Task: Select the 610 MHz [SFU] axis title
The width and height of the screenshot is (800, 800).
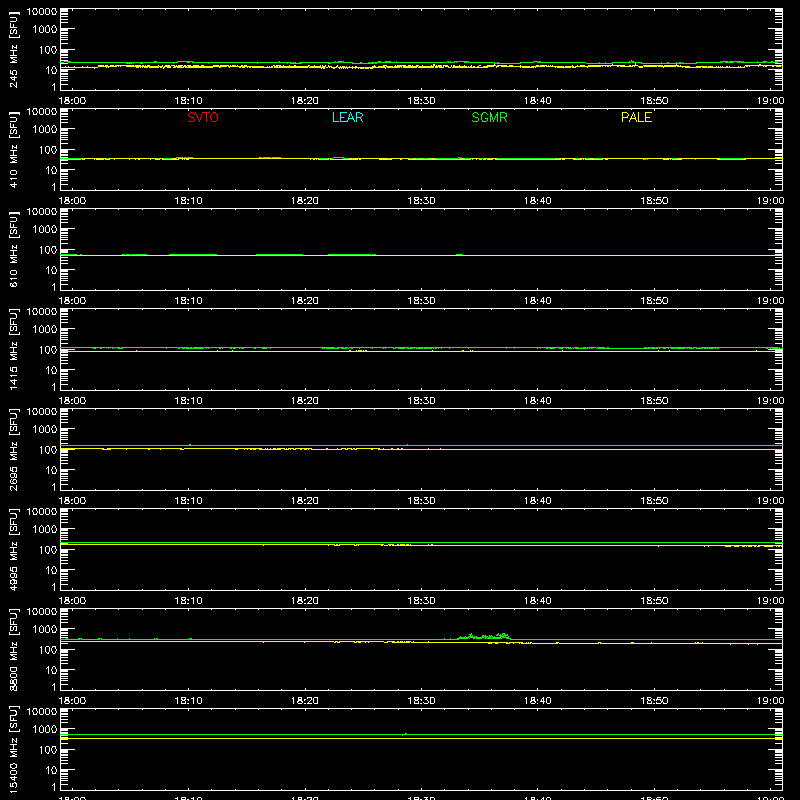Action: click(14, 249)
